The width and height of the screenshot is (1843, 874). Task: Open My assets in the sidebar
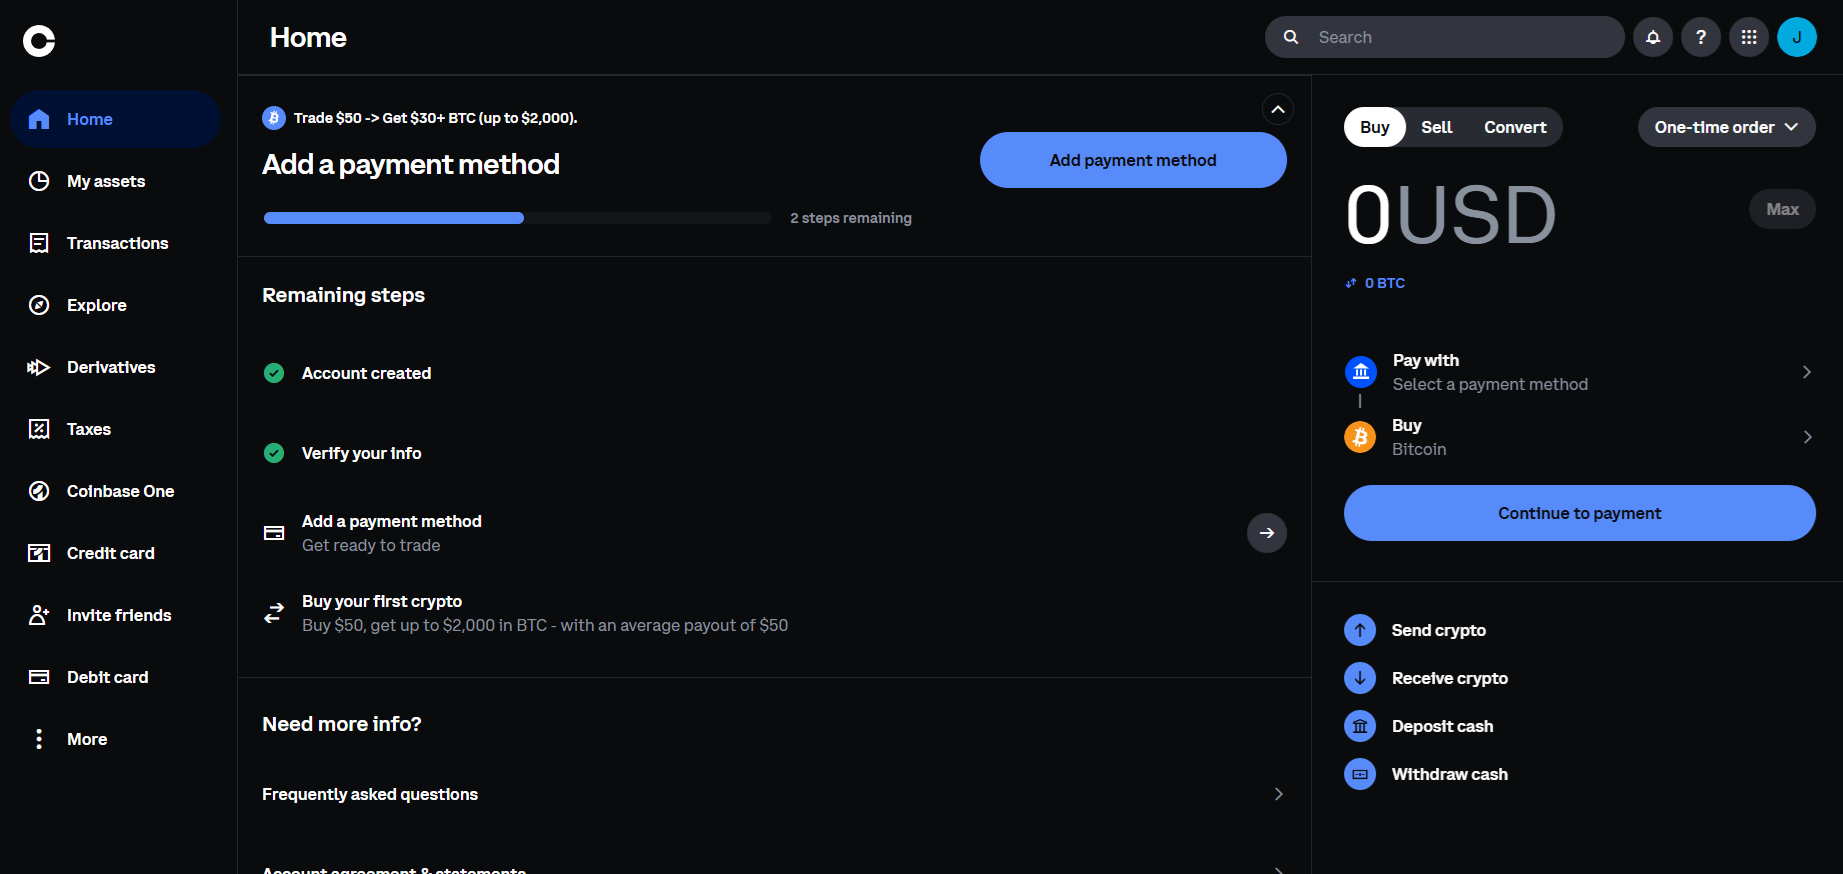116,181
